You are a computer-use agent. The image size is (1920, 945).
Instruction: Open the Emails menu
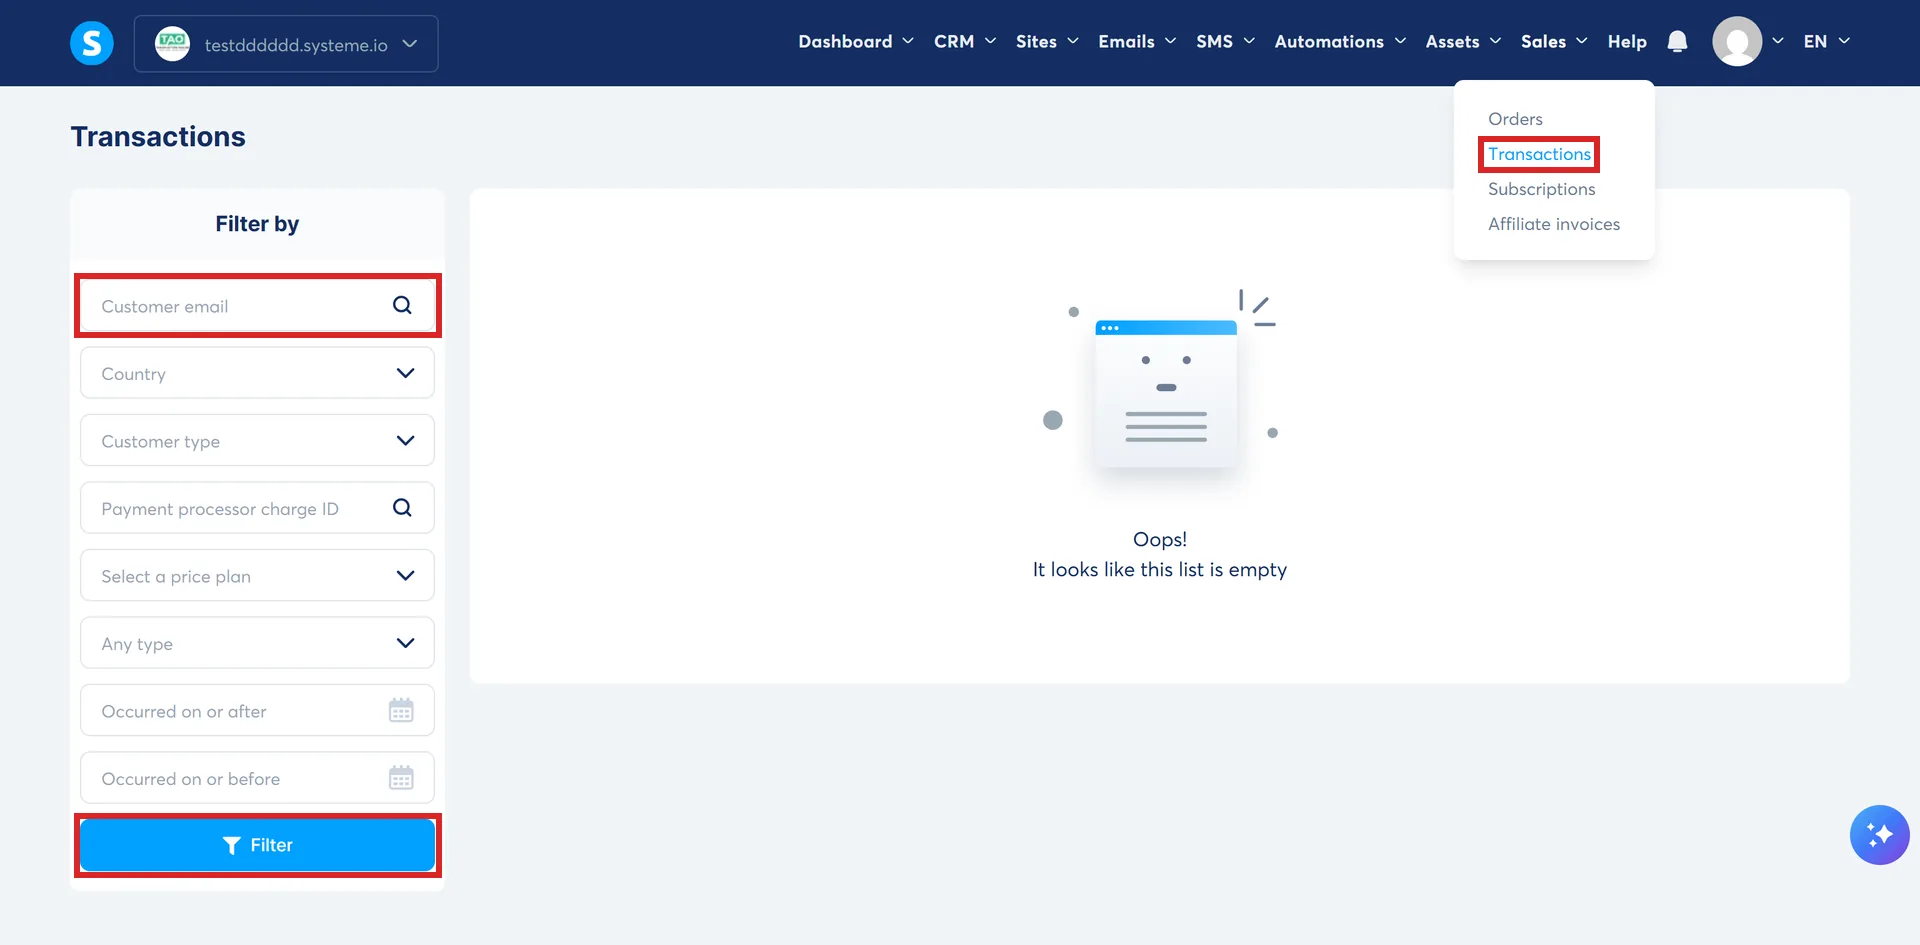tap(1136, 41)
